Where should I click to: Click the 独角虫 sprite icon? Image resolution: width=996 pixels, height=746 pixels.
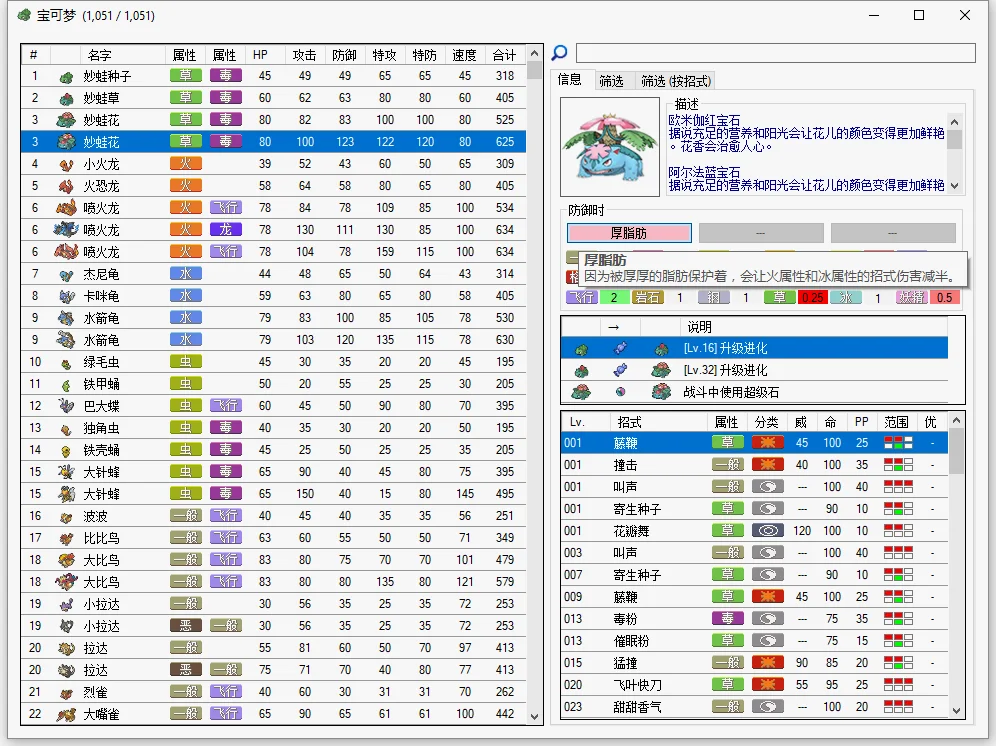click(66, 429)
